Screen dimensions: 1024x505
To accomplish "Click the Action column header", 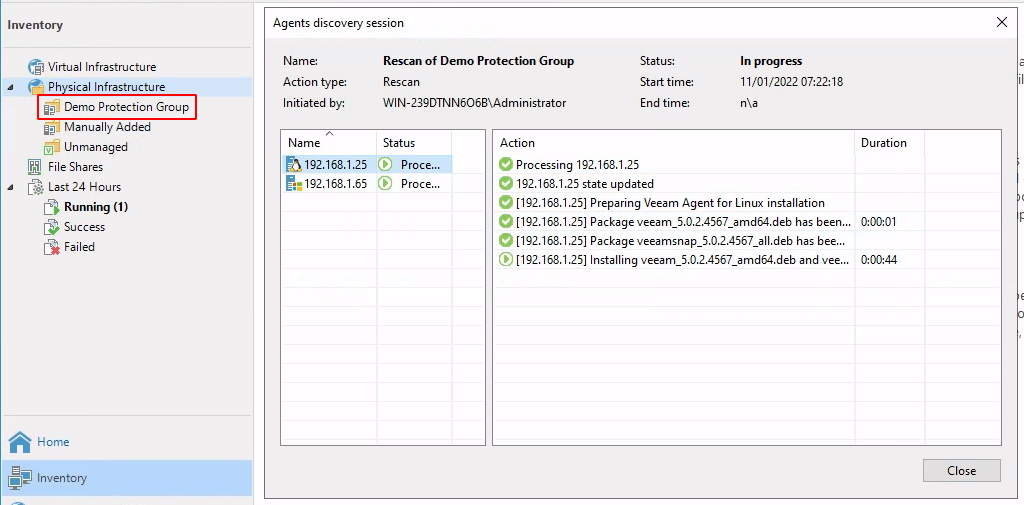I will pyautogui.click(x=674, y=143).
